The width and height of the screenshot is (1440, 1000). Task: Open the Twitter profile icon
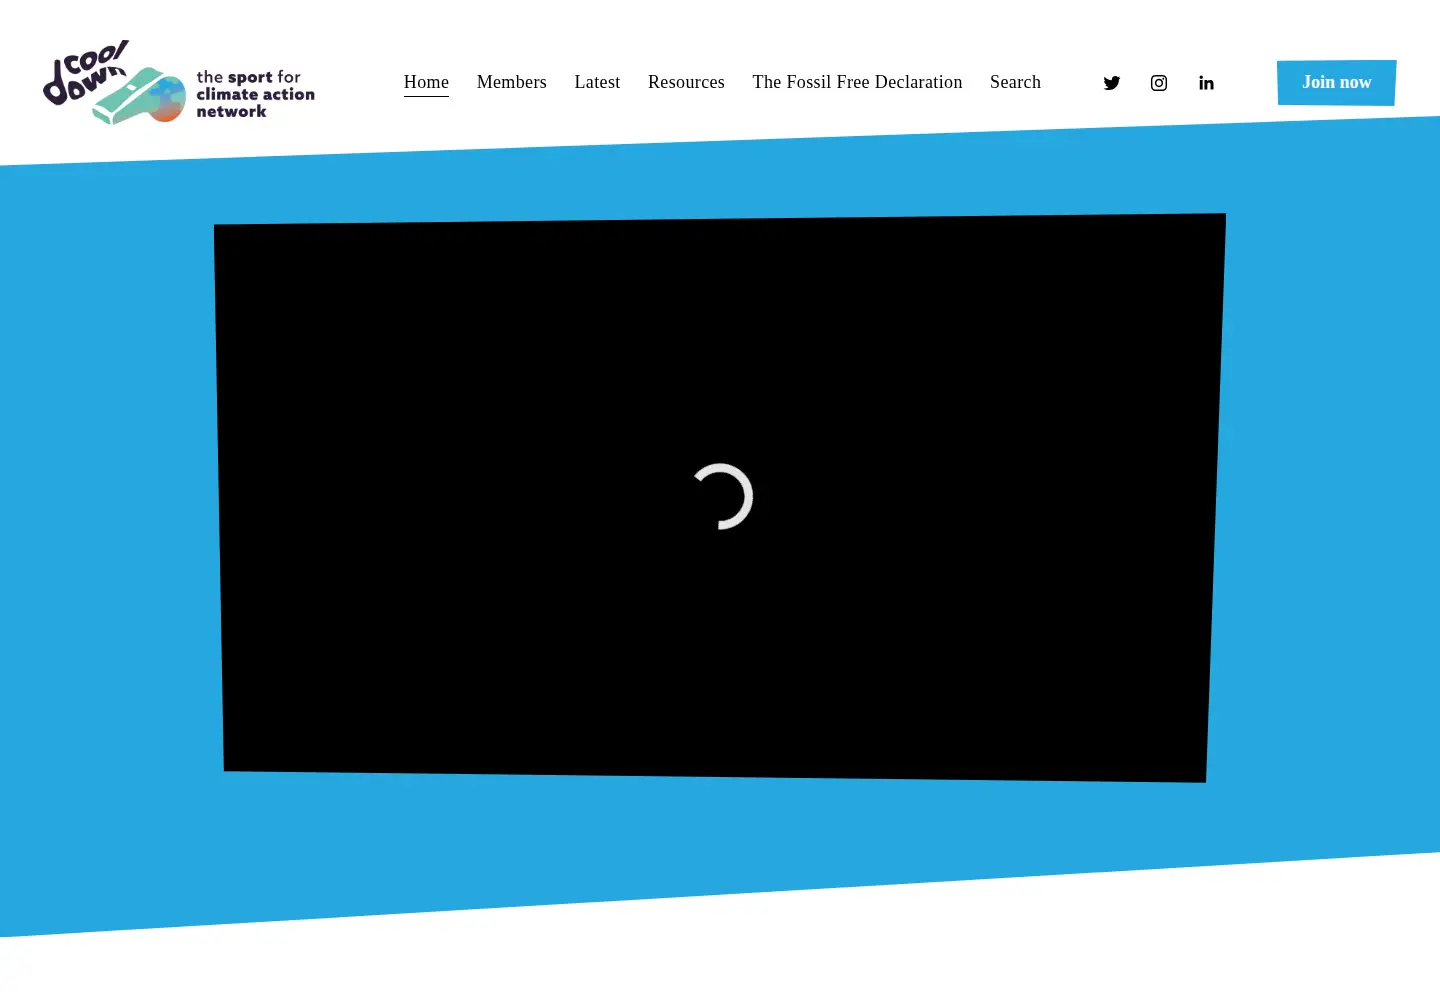tap(1111, 83)
